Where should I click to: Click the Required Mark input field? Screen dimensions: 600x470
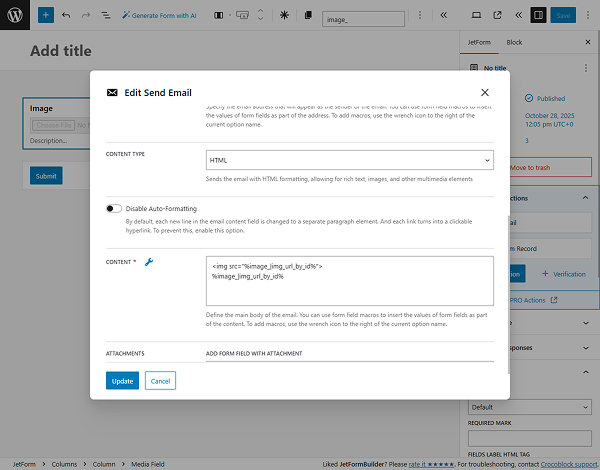tap(530, 438)
